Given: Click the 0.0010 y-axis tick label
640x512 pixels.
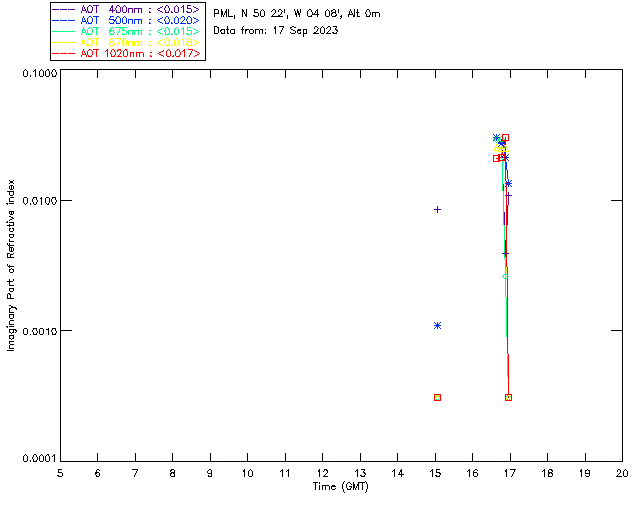Looking at the screenshot, I should 40,331.
